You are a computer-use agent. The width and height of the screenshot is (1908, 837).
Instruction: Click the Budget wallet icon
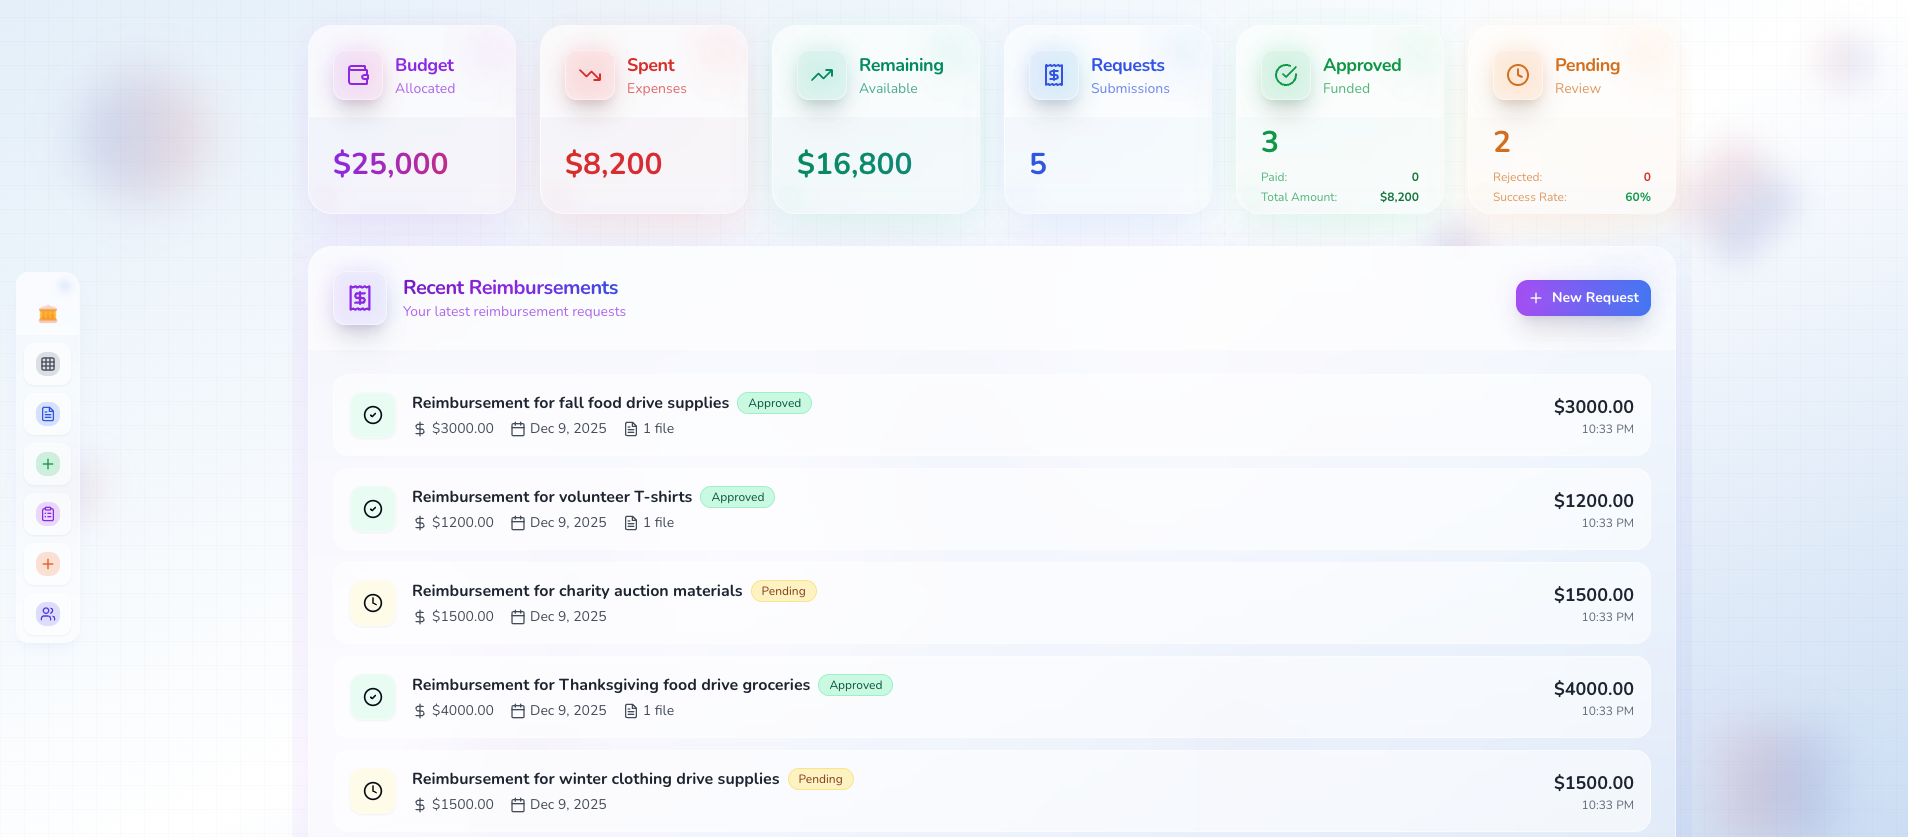(358, 75)
